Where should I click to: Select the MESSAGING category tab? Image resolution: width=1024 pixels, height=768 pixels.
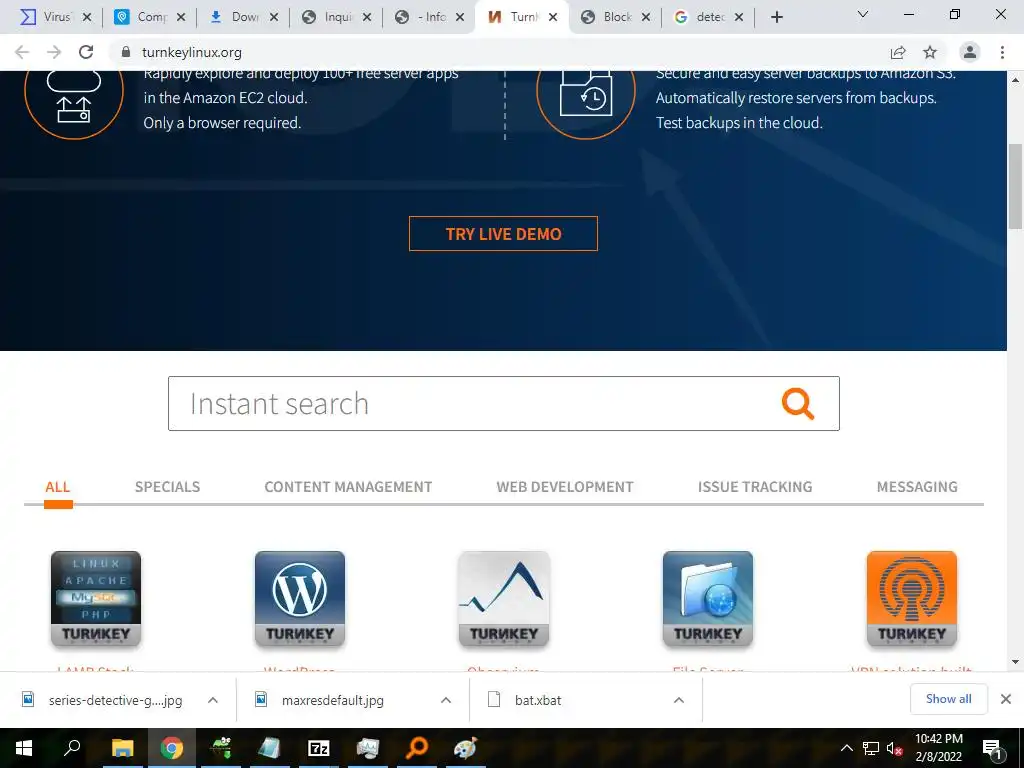pos(917,487)
